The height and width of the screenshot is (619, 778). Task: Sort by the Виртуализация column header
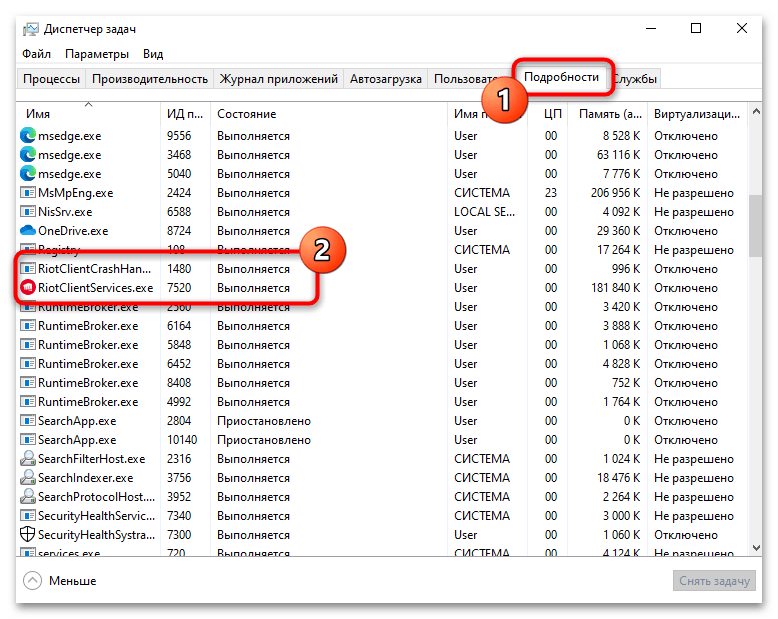pyautogui.click(x=697, y=114)
